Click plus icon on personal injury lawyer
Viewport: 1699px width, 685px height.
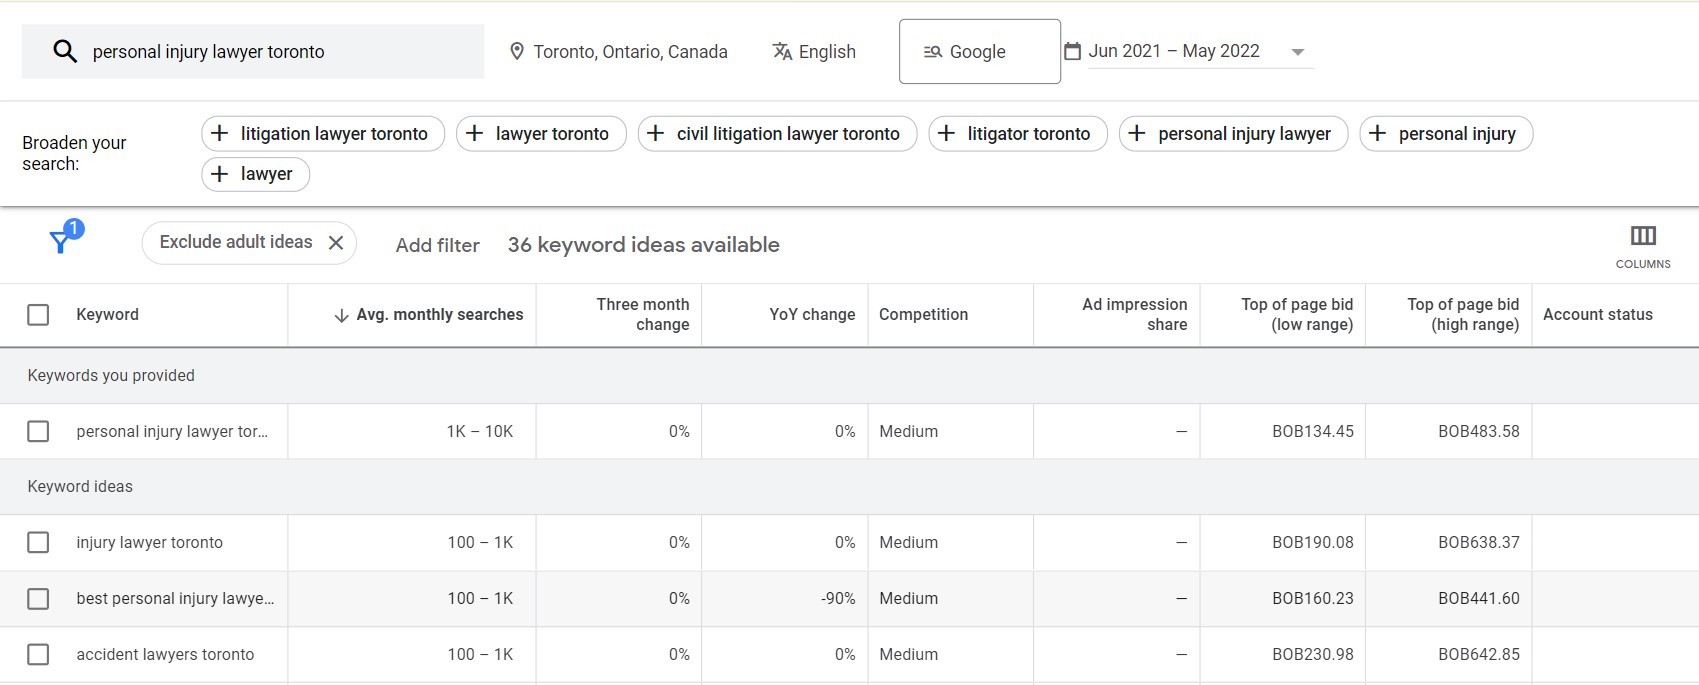(x=1137, y=134)
